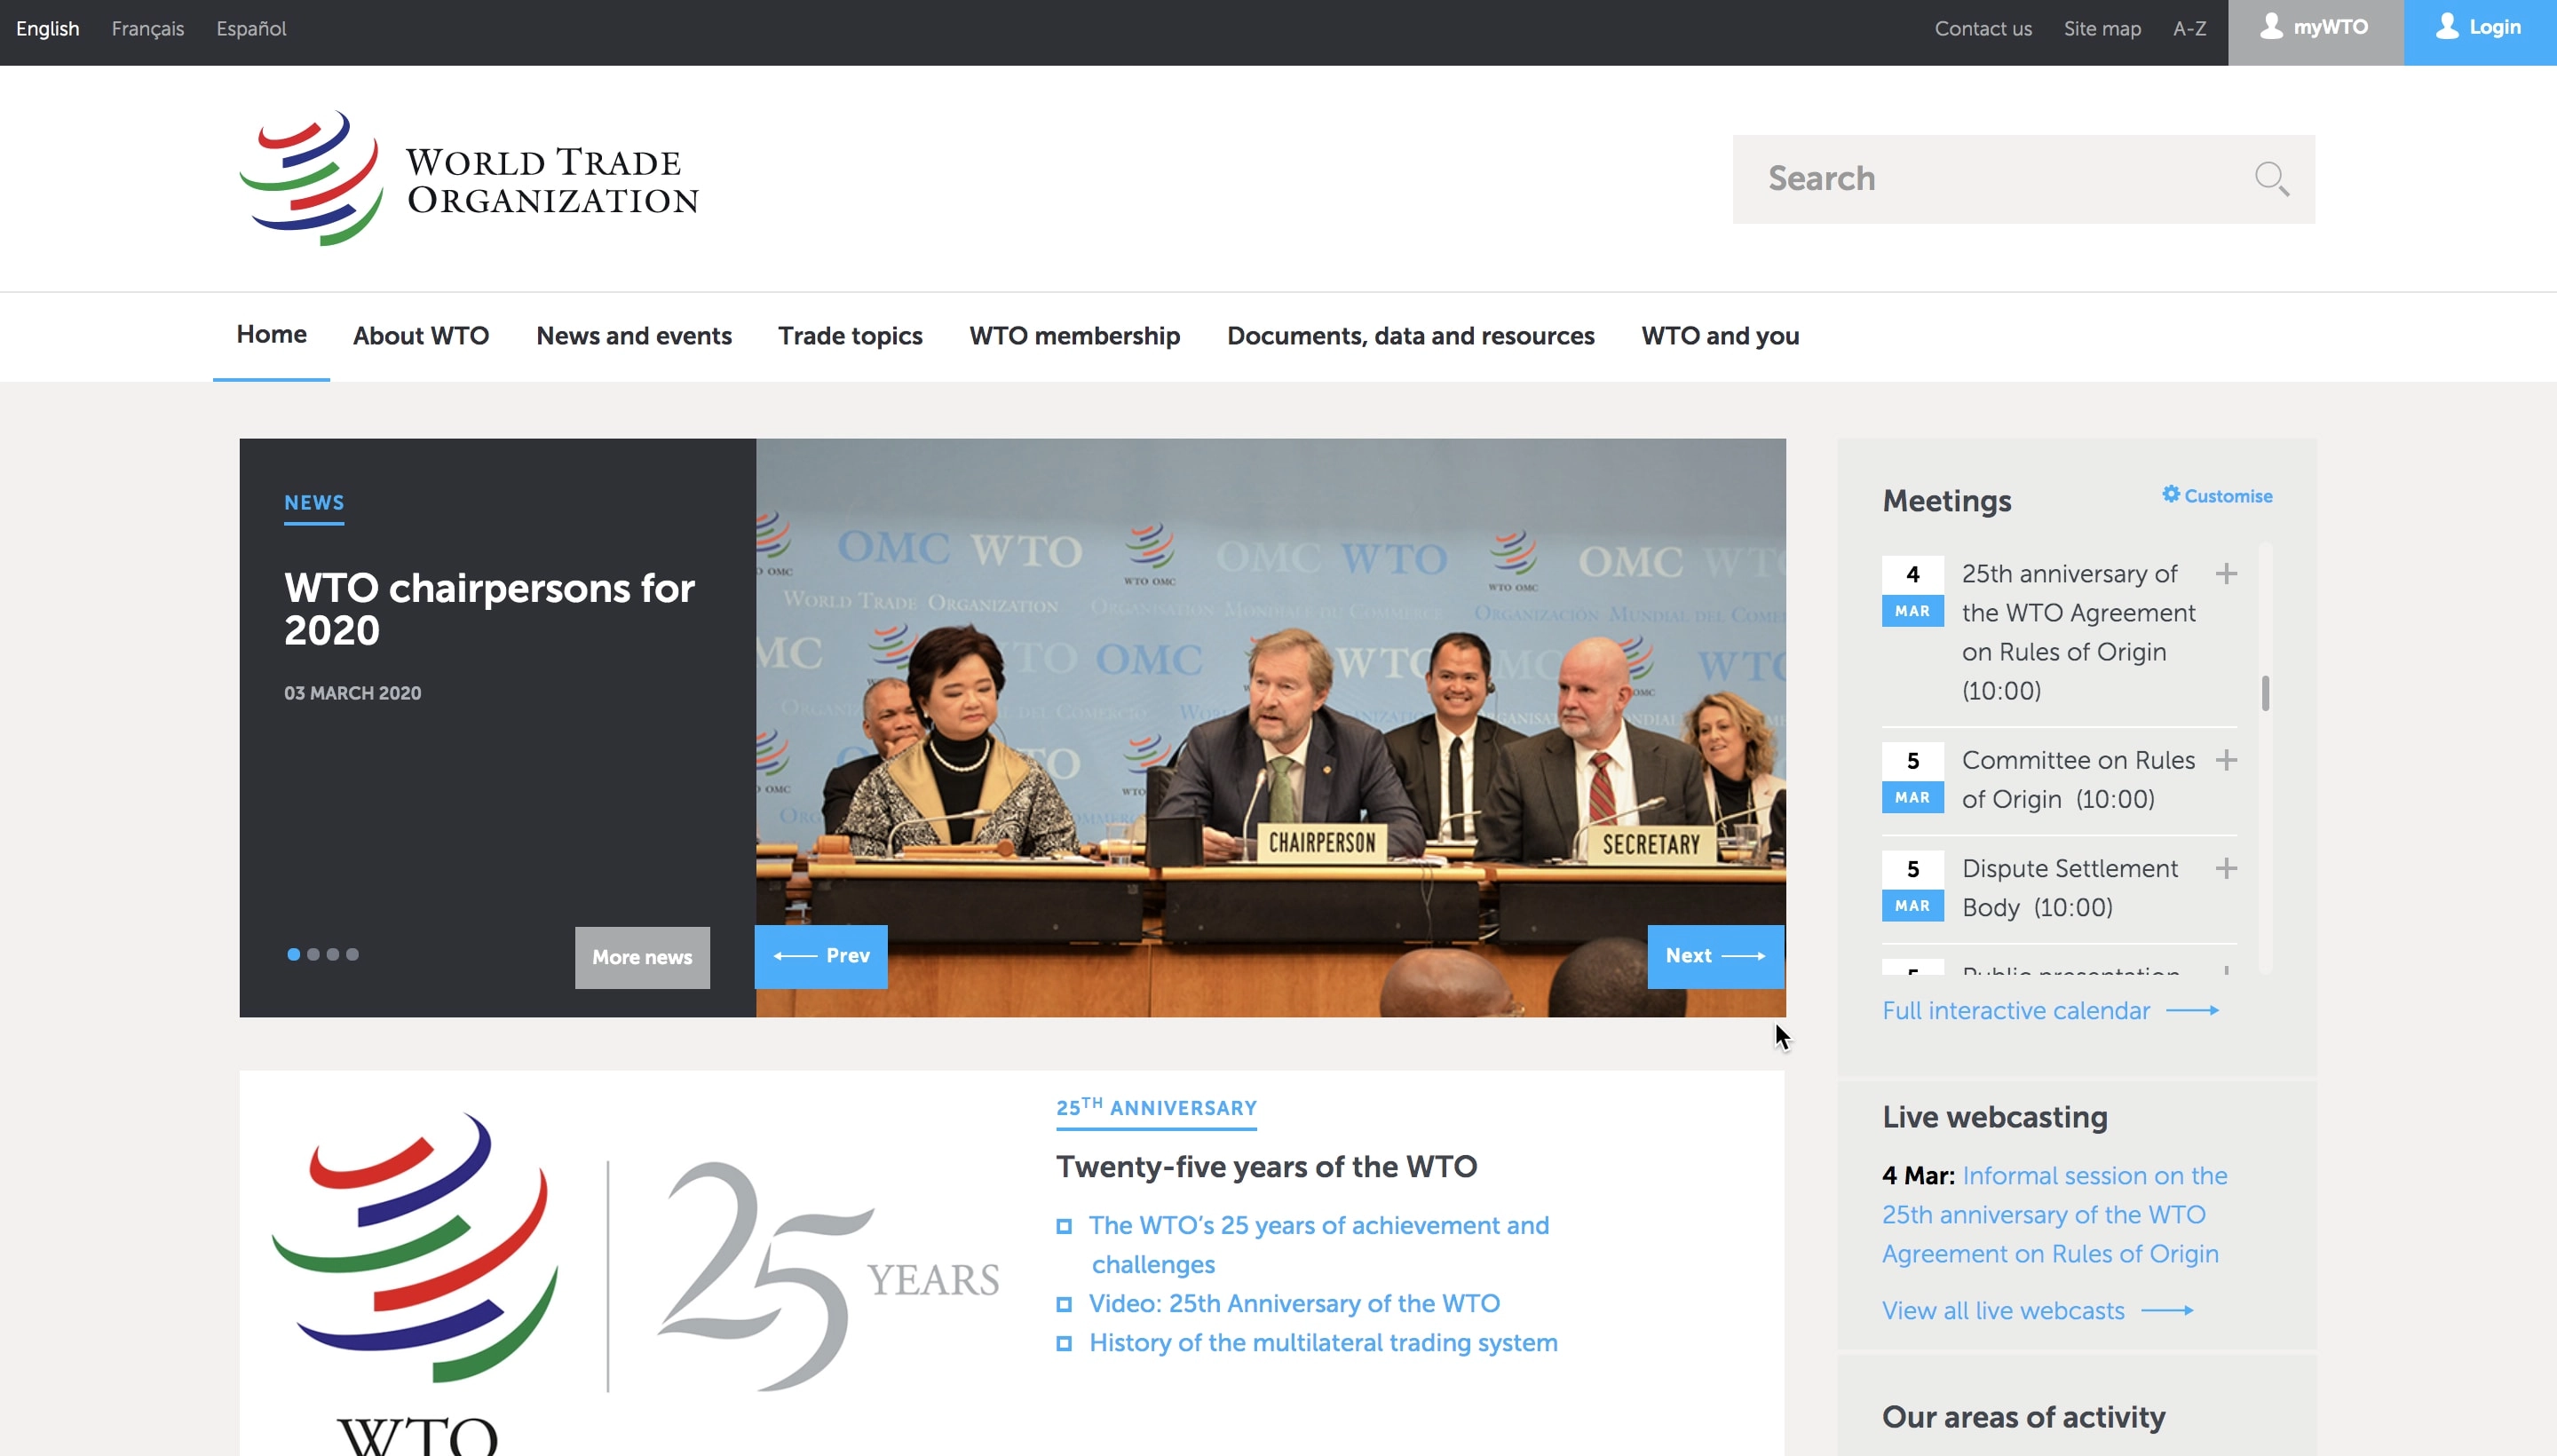Switch language to Français
The width and height of the screenshot is (2557, 1456).
click(x=148, y=29)
